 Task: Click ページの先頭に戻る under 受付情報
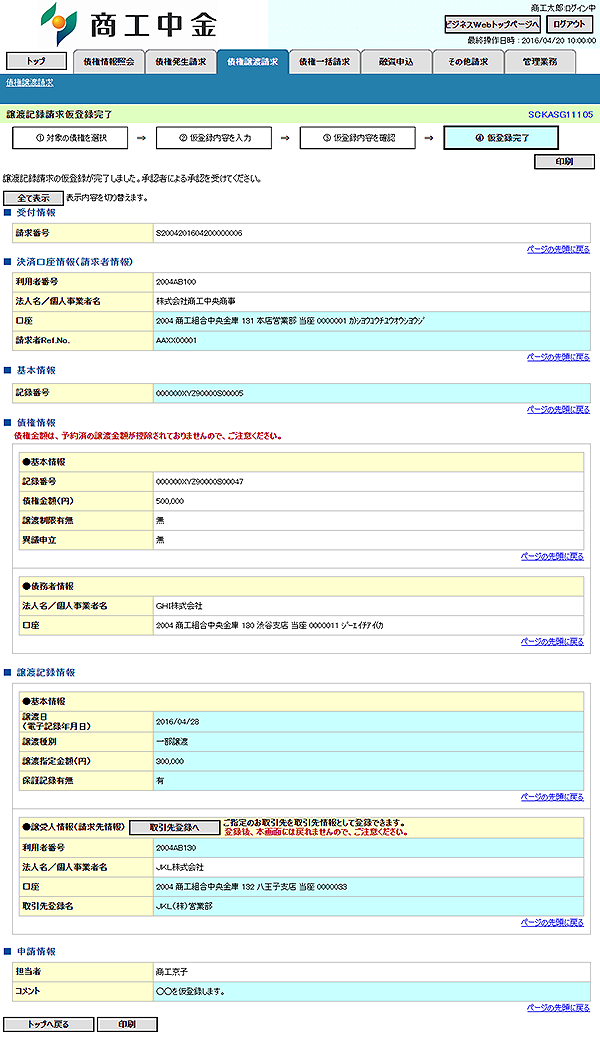[x=558, y=249]
